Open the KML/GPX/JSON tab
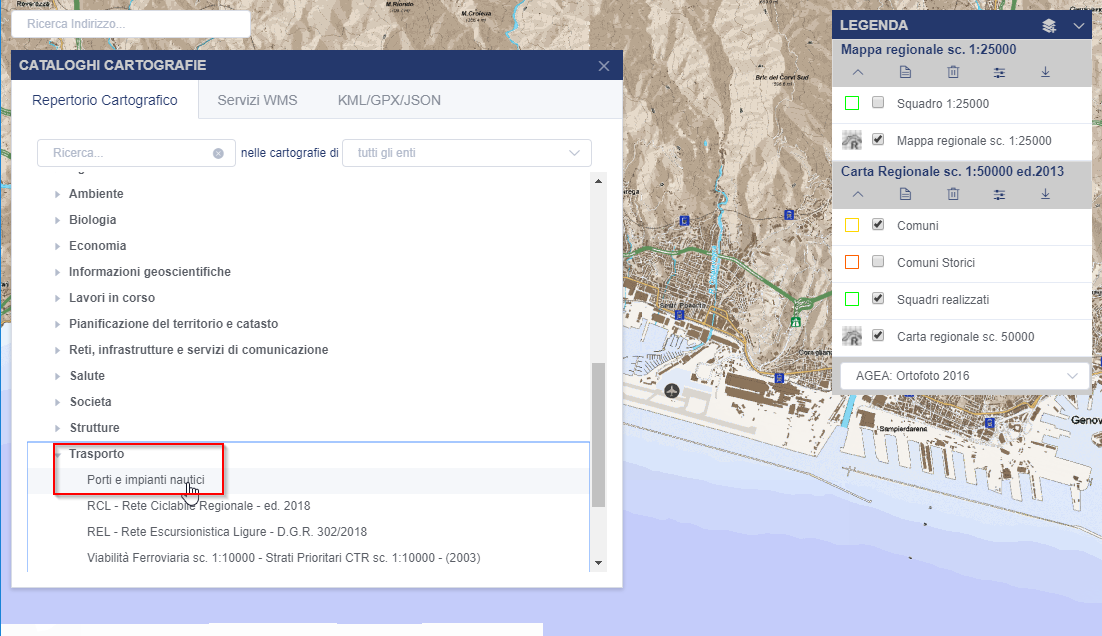 pyautogui.click(x=389, y=100)
